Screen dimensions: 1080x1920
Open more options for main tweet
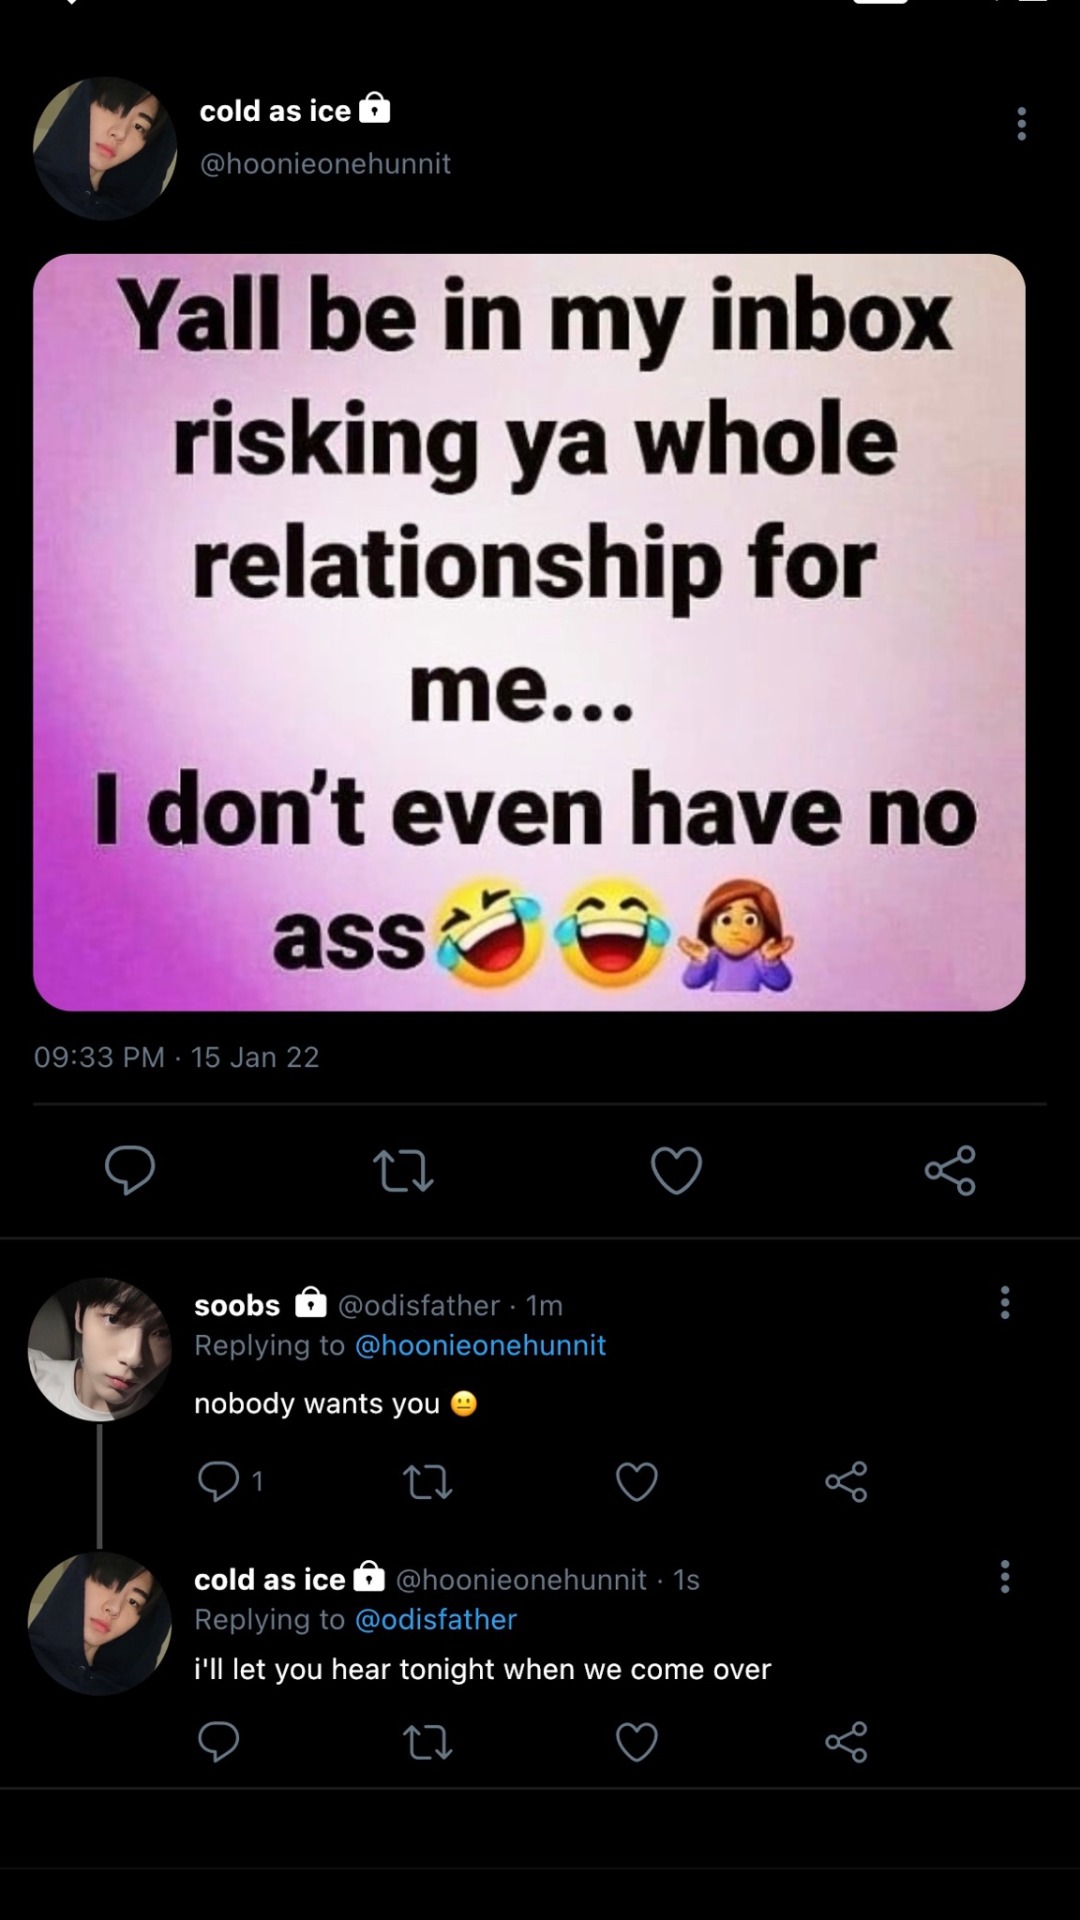[1021, 123]
